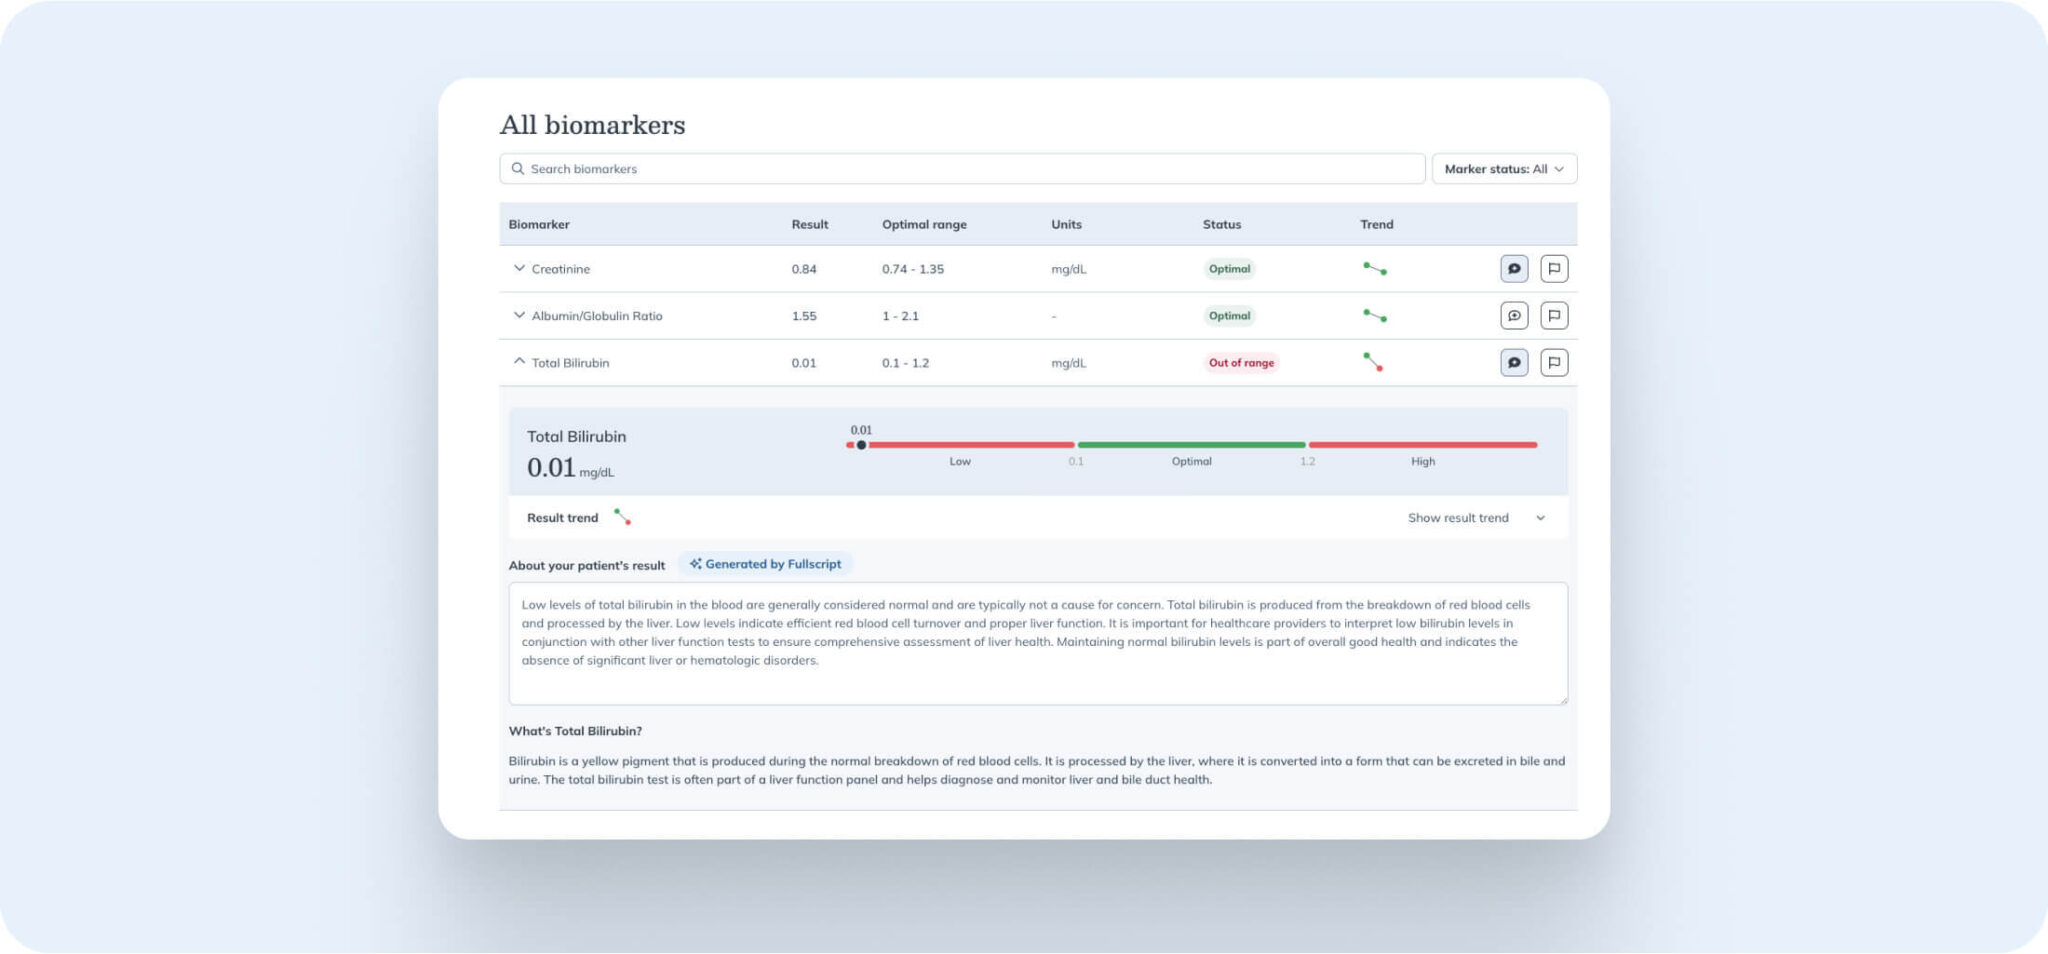
Task: View the trend indicator for Creatinine
Action: (x=1374, y=268)
